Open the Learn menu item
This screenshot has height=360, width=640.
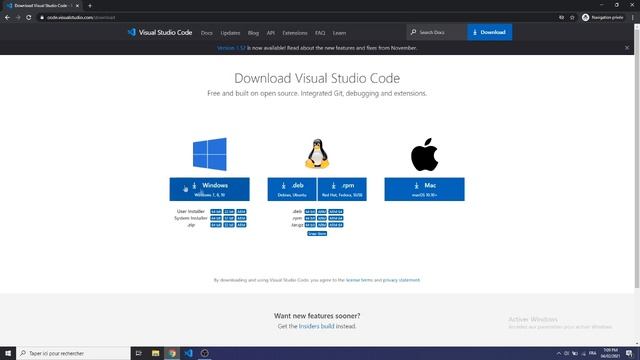pyautogui.click(x=339, y=33)
